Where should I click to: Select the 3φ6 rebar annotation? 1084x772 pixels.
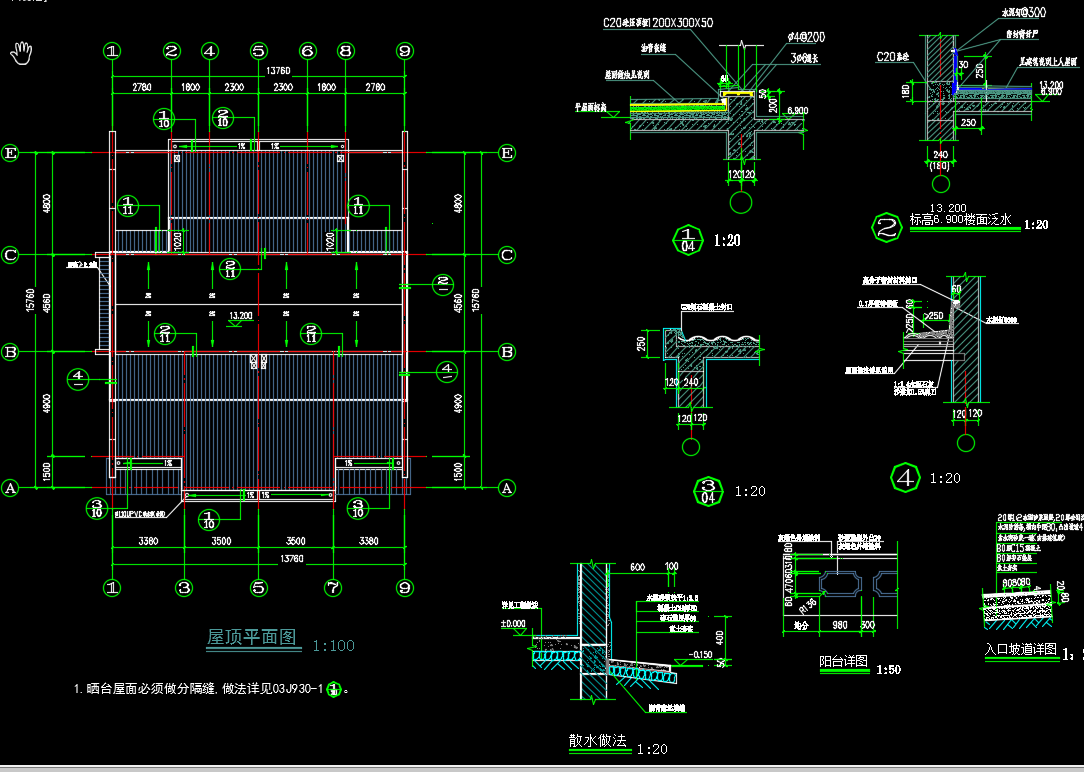[805, 59]
